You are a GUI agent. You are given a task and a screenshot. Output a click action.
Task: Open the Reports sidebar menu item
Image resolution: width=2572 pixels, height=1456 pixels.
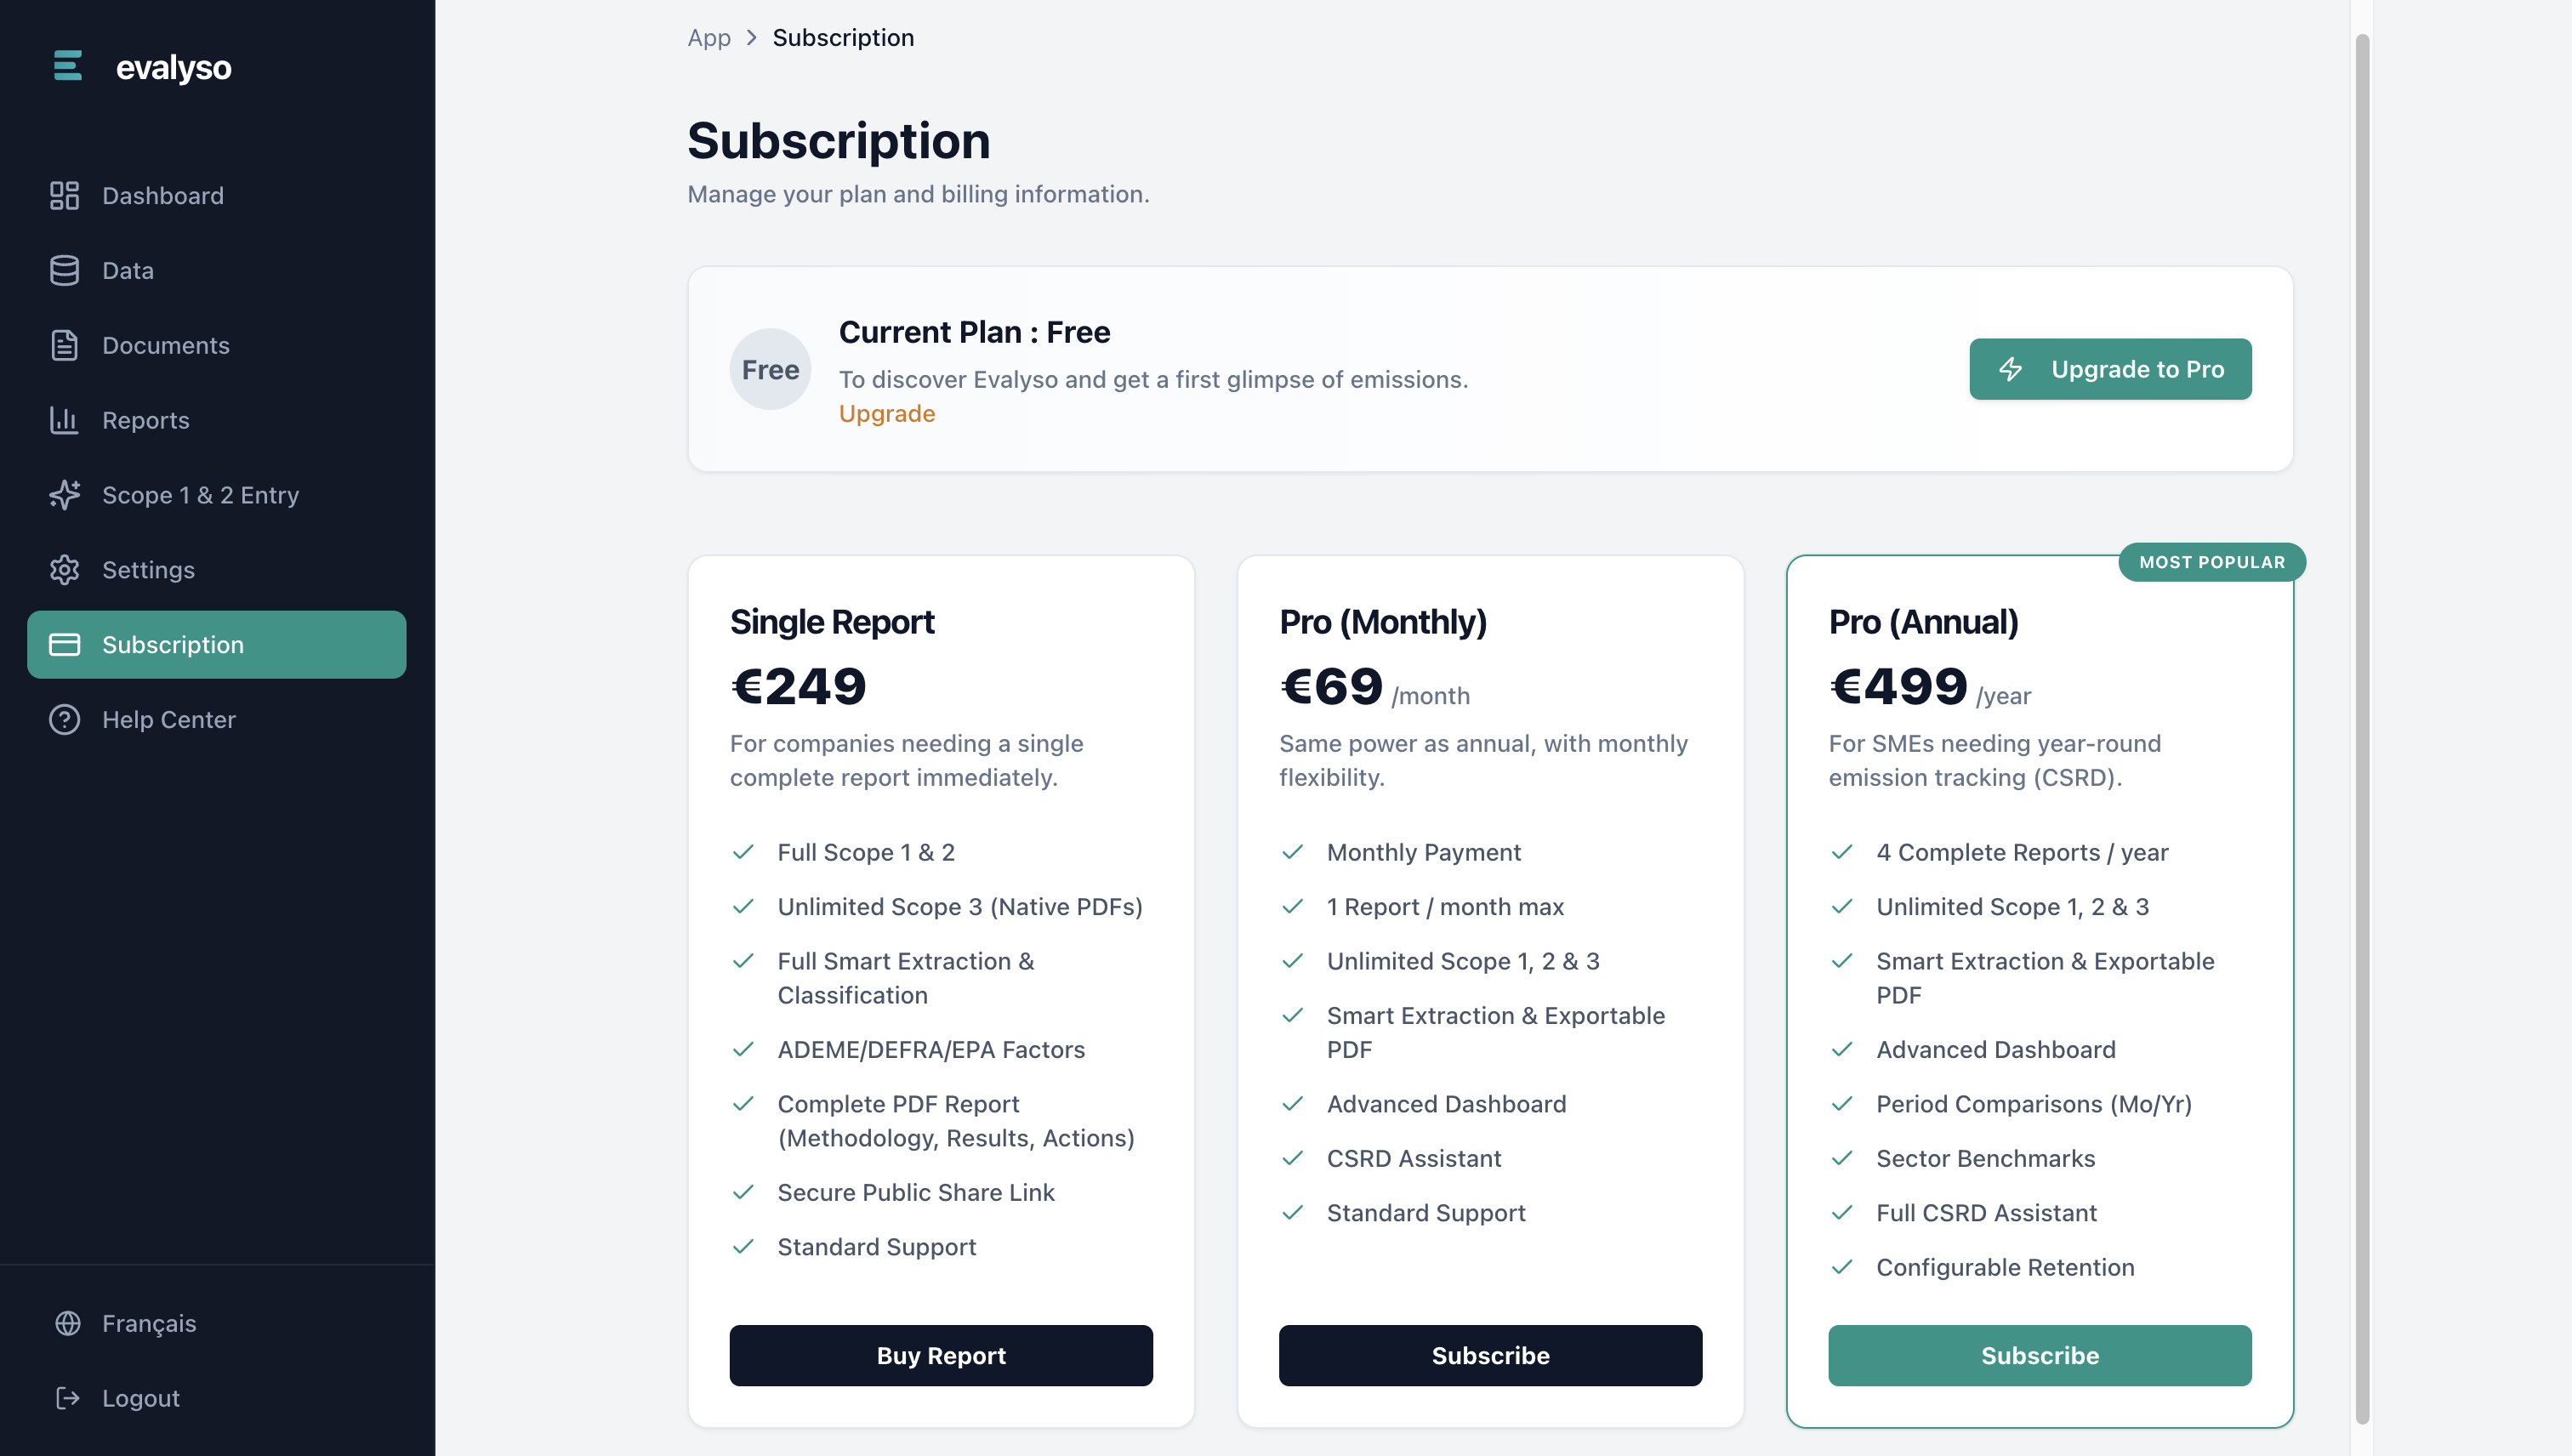(x=146, y=421)
